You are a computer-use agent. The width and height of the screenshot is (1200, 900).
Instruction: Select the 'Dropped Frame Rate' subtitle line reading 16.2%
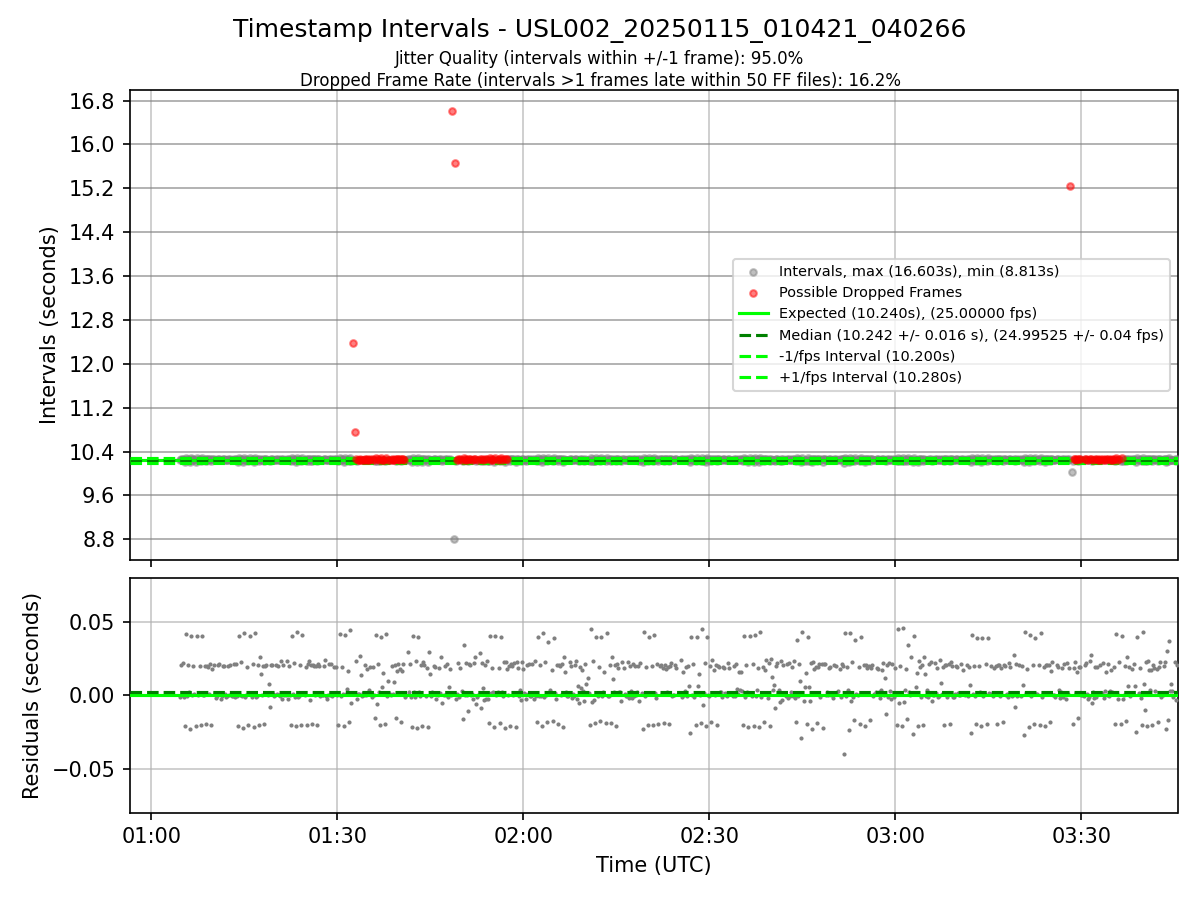click(600, 80)
